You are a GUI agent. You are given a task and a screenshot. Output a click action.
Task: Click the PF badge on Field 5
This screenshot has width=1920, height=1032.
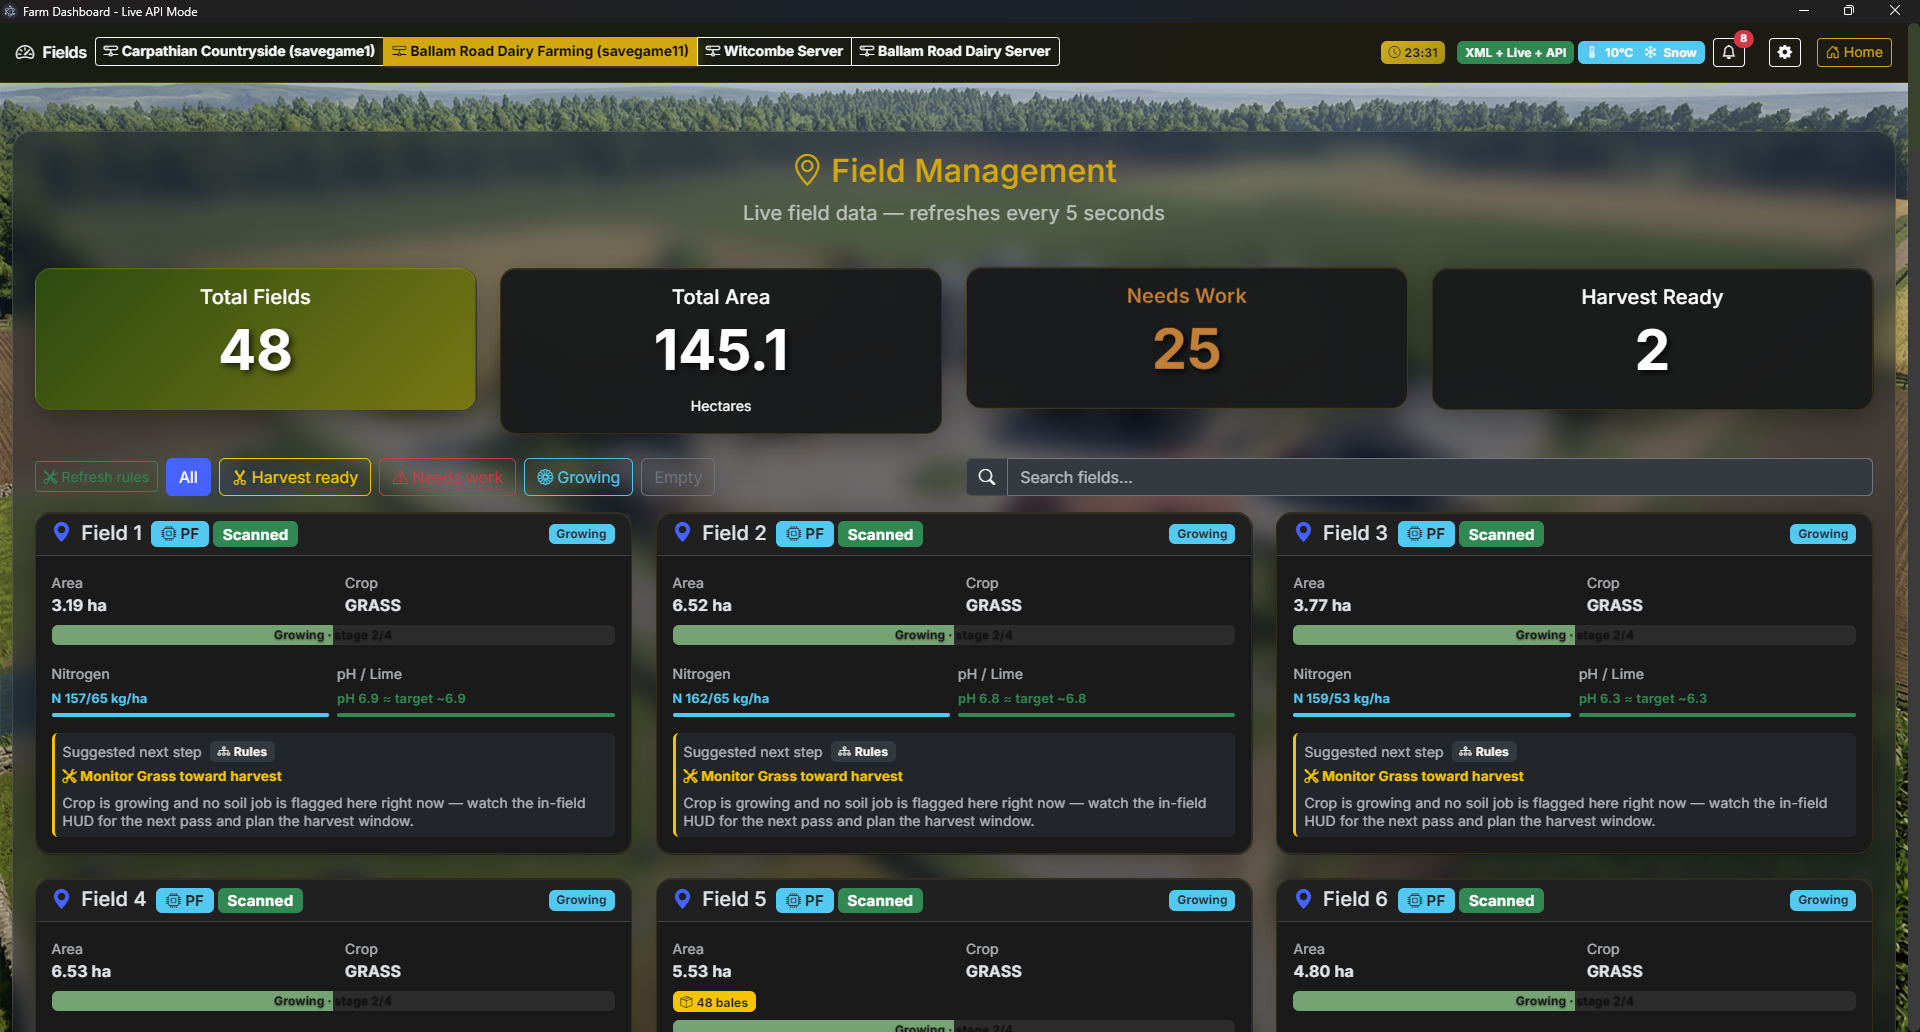[x=805, y=900]
